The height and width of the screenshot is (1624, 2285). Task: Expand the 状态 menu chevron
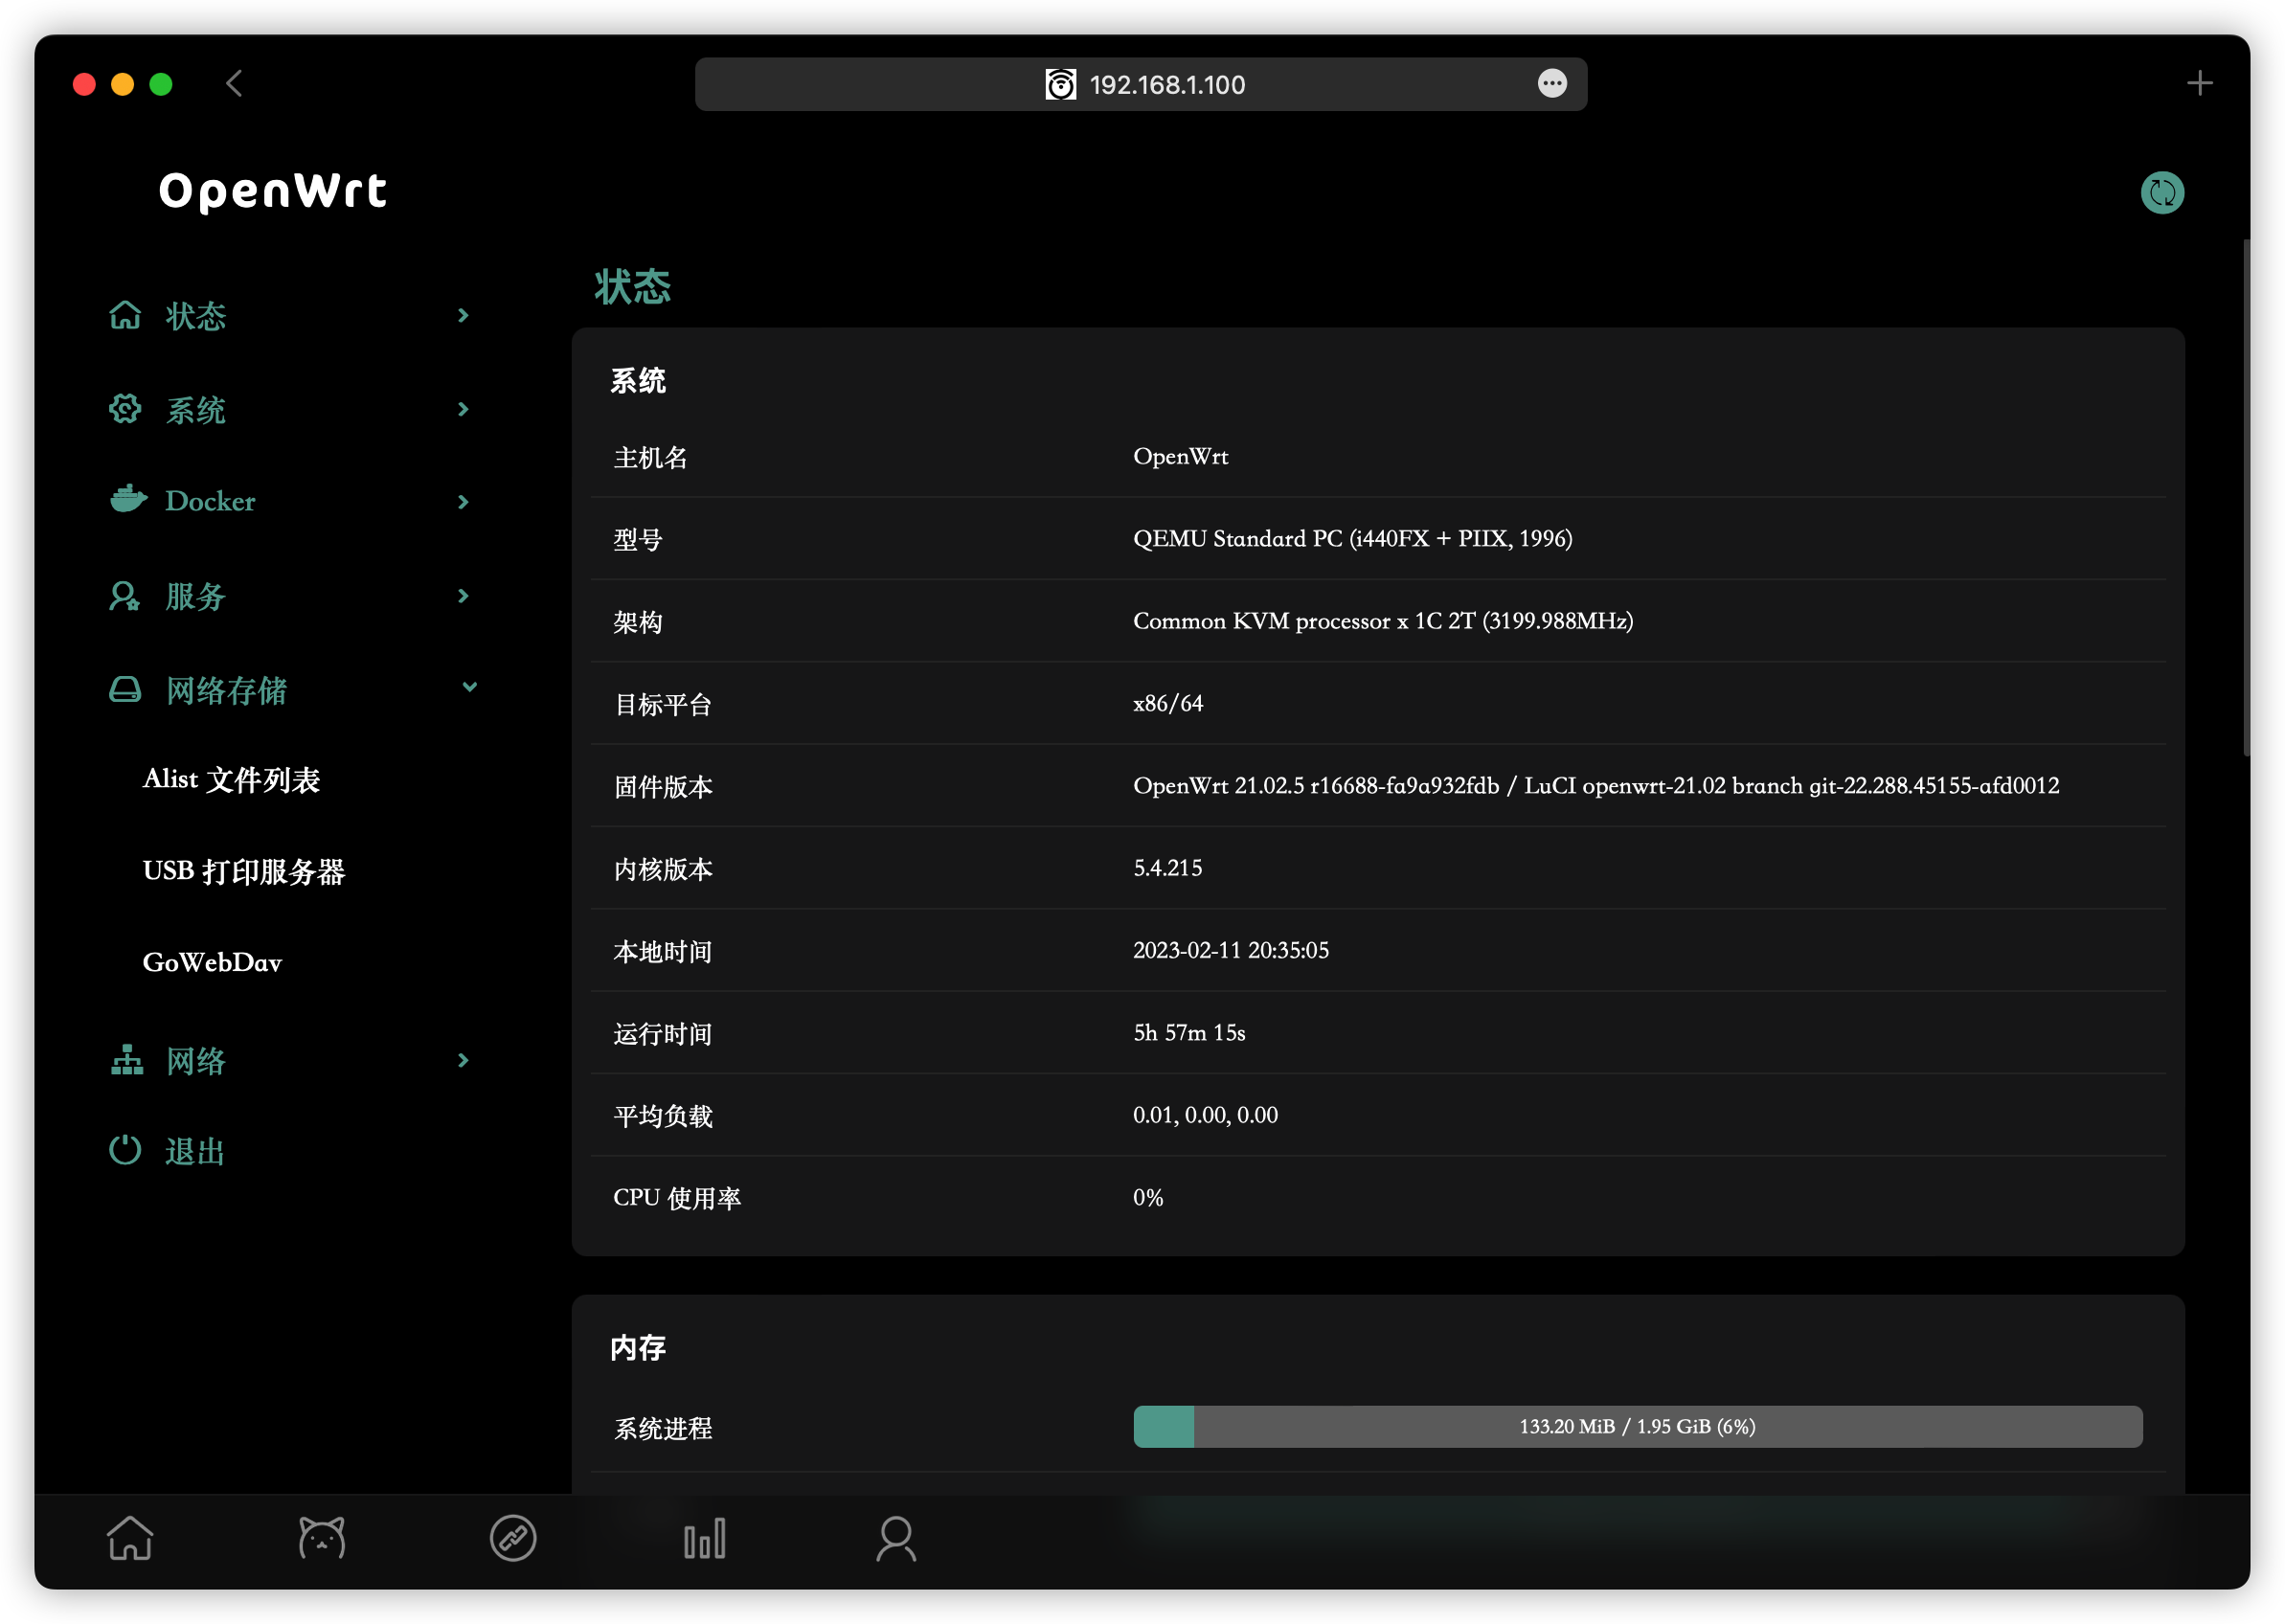tap(463, 316)
